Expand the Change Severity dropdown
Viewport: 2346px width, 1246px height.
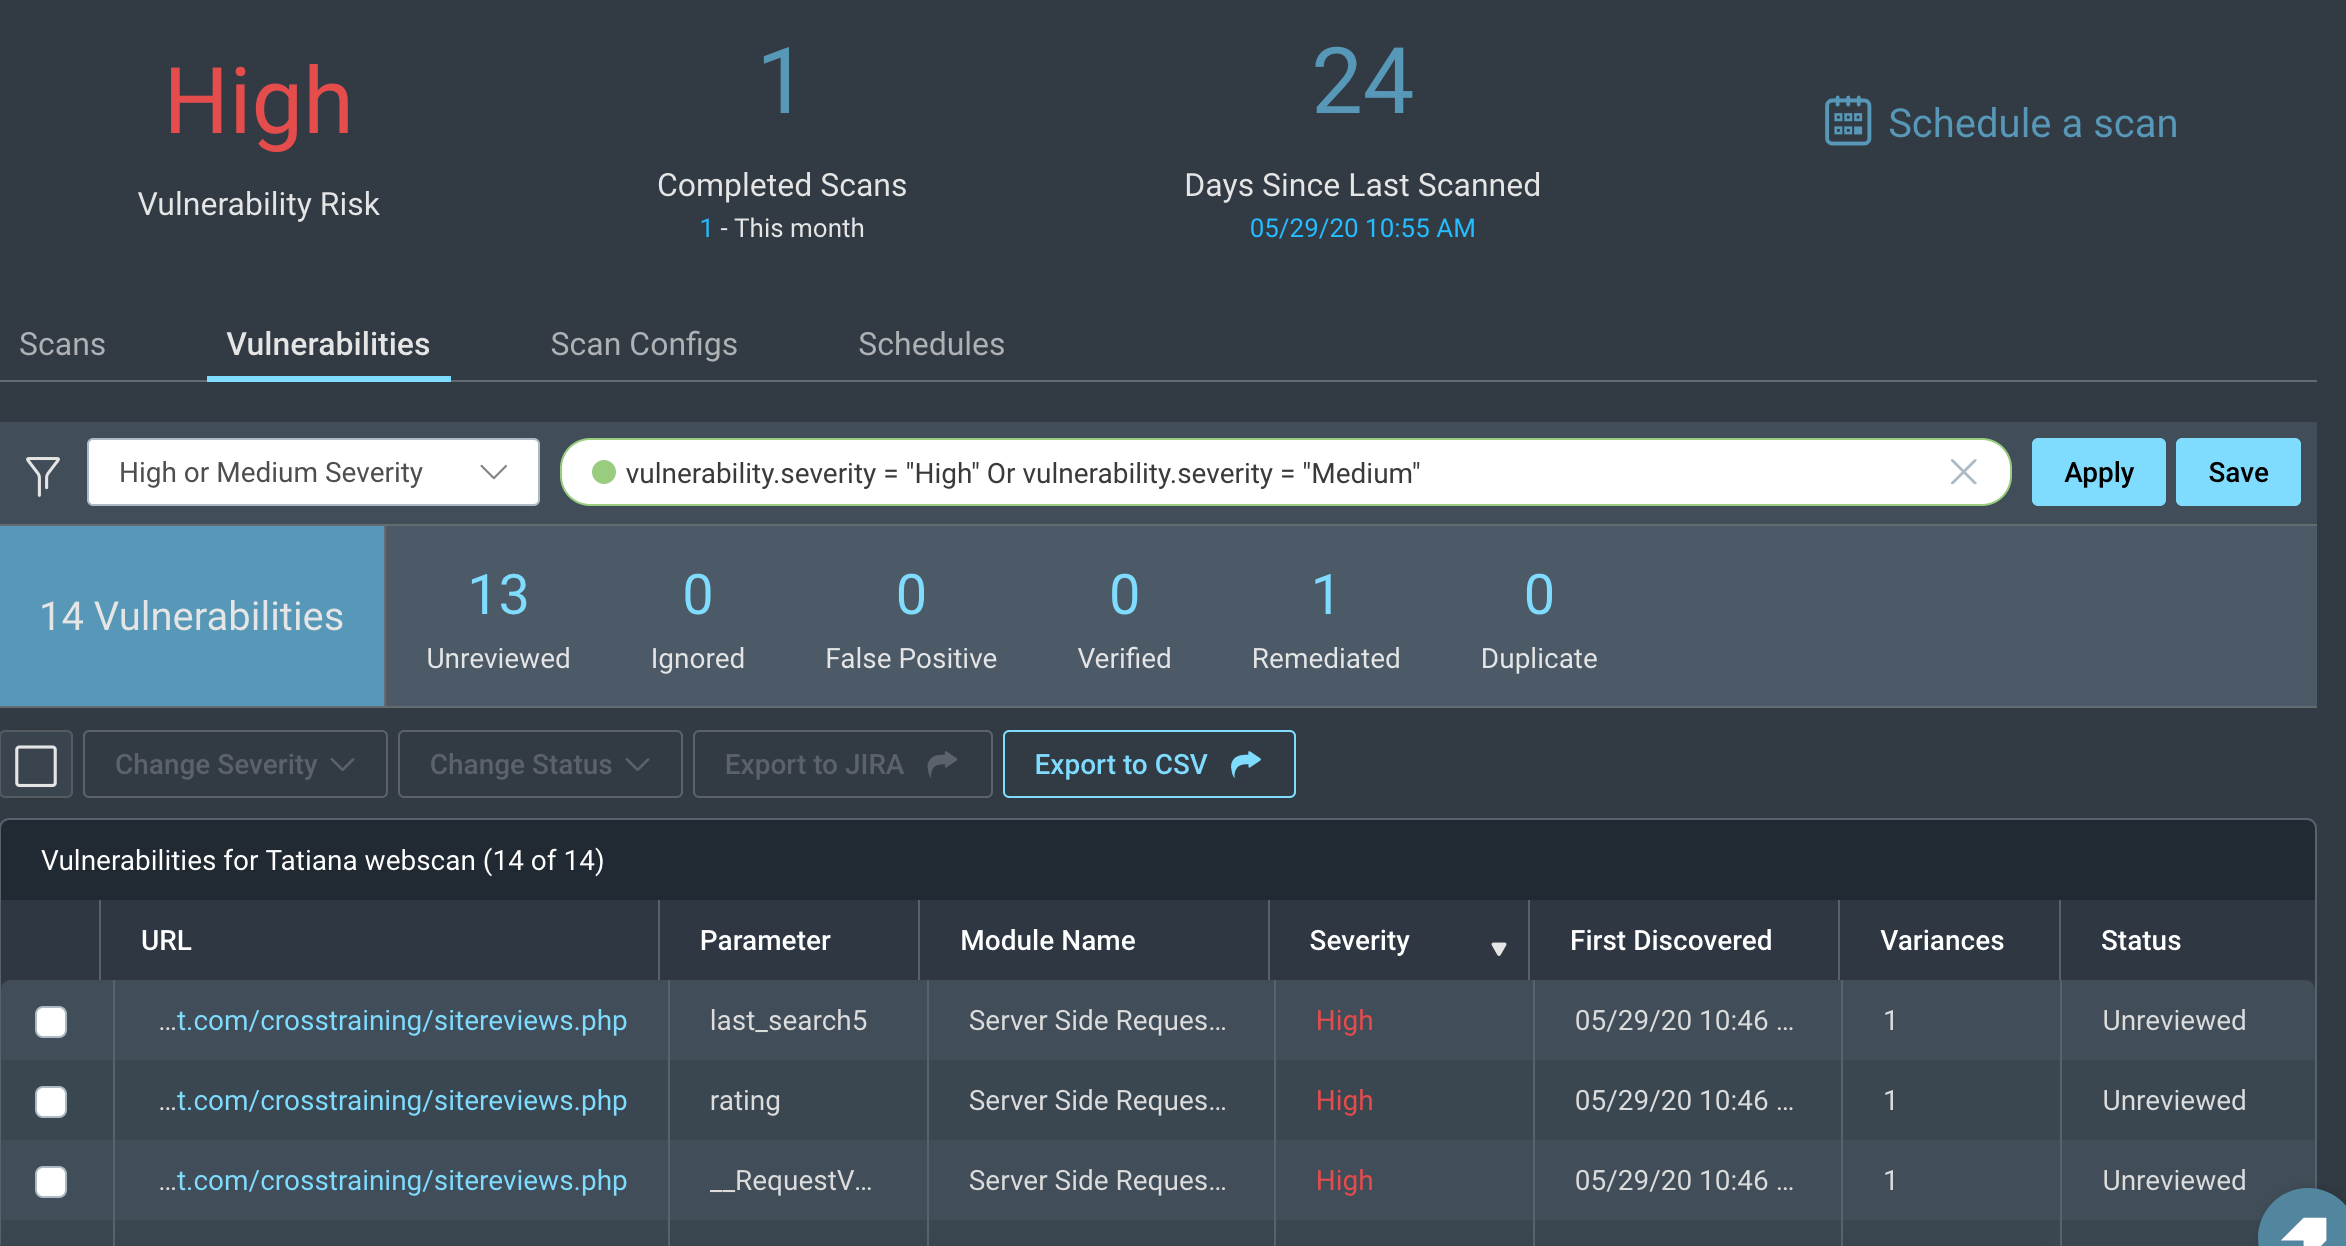coord(235,764)
